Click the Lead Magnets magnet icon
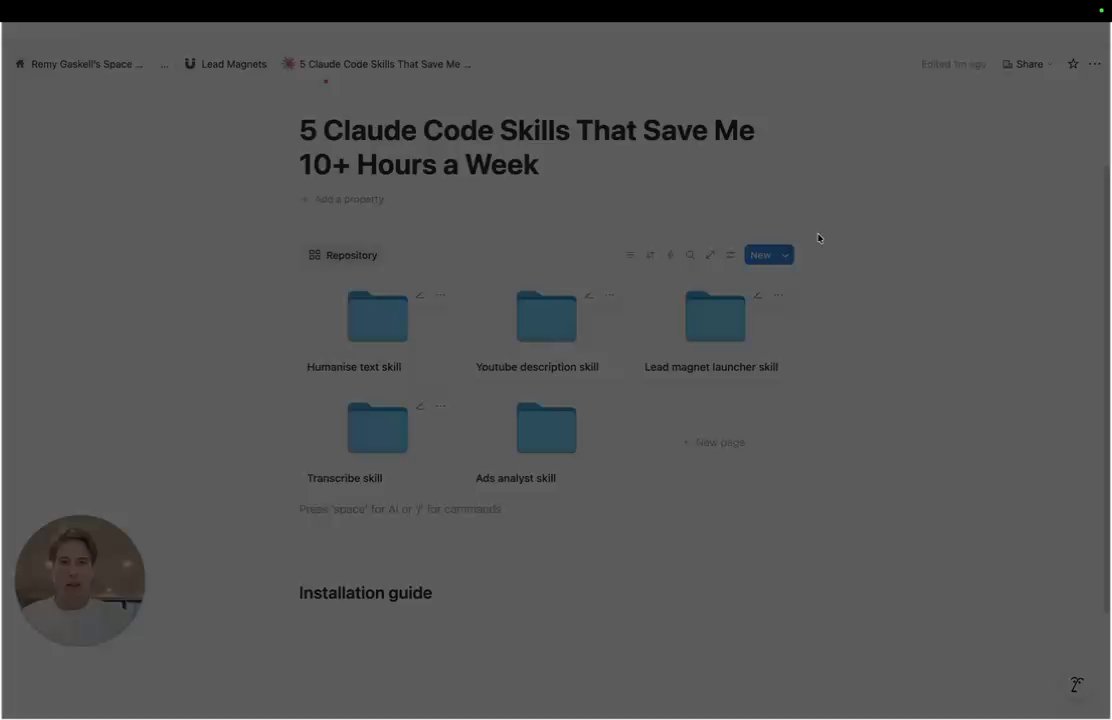This screenshot has width=1112, height=720. 190,64
